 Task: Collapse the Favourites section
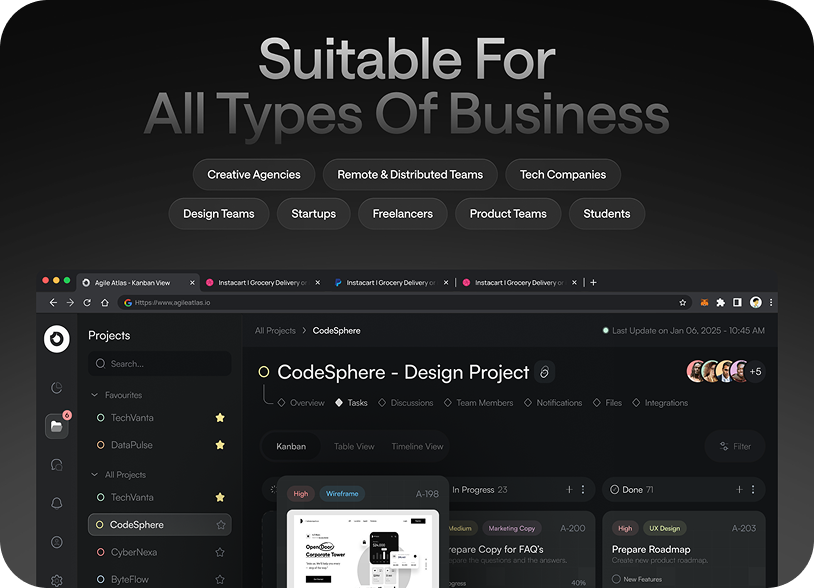94,395
